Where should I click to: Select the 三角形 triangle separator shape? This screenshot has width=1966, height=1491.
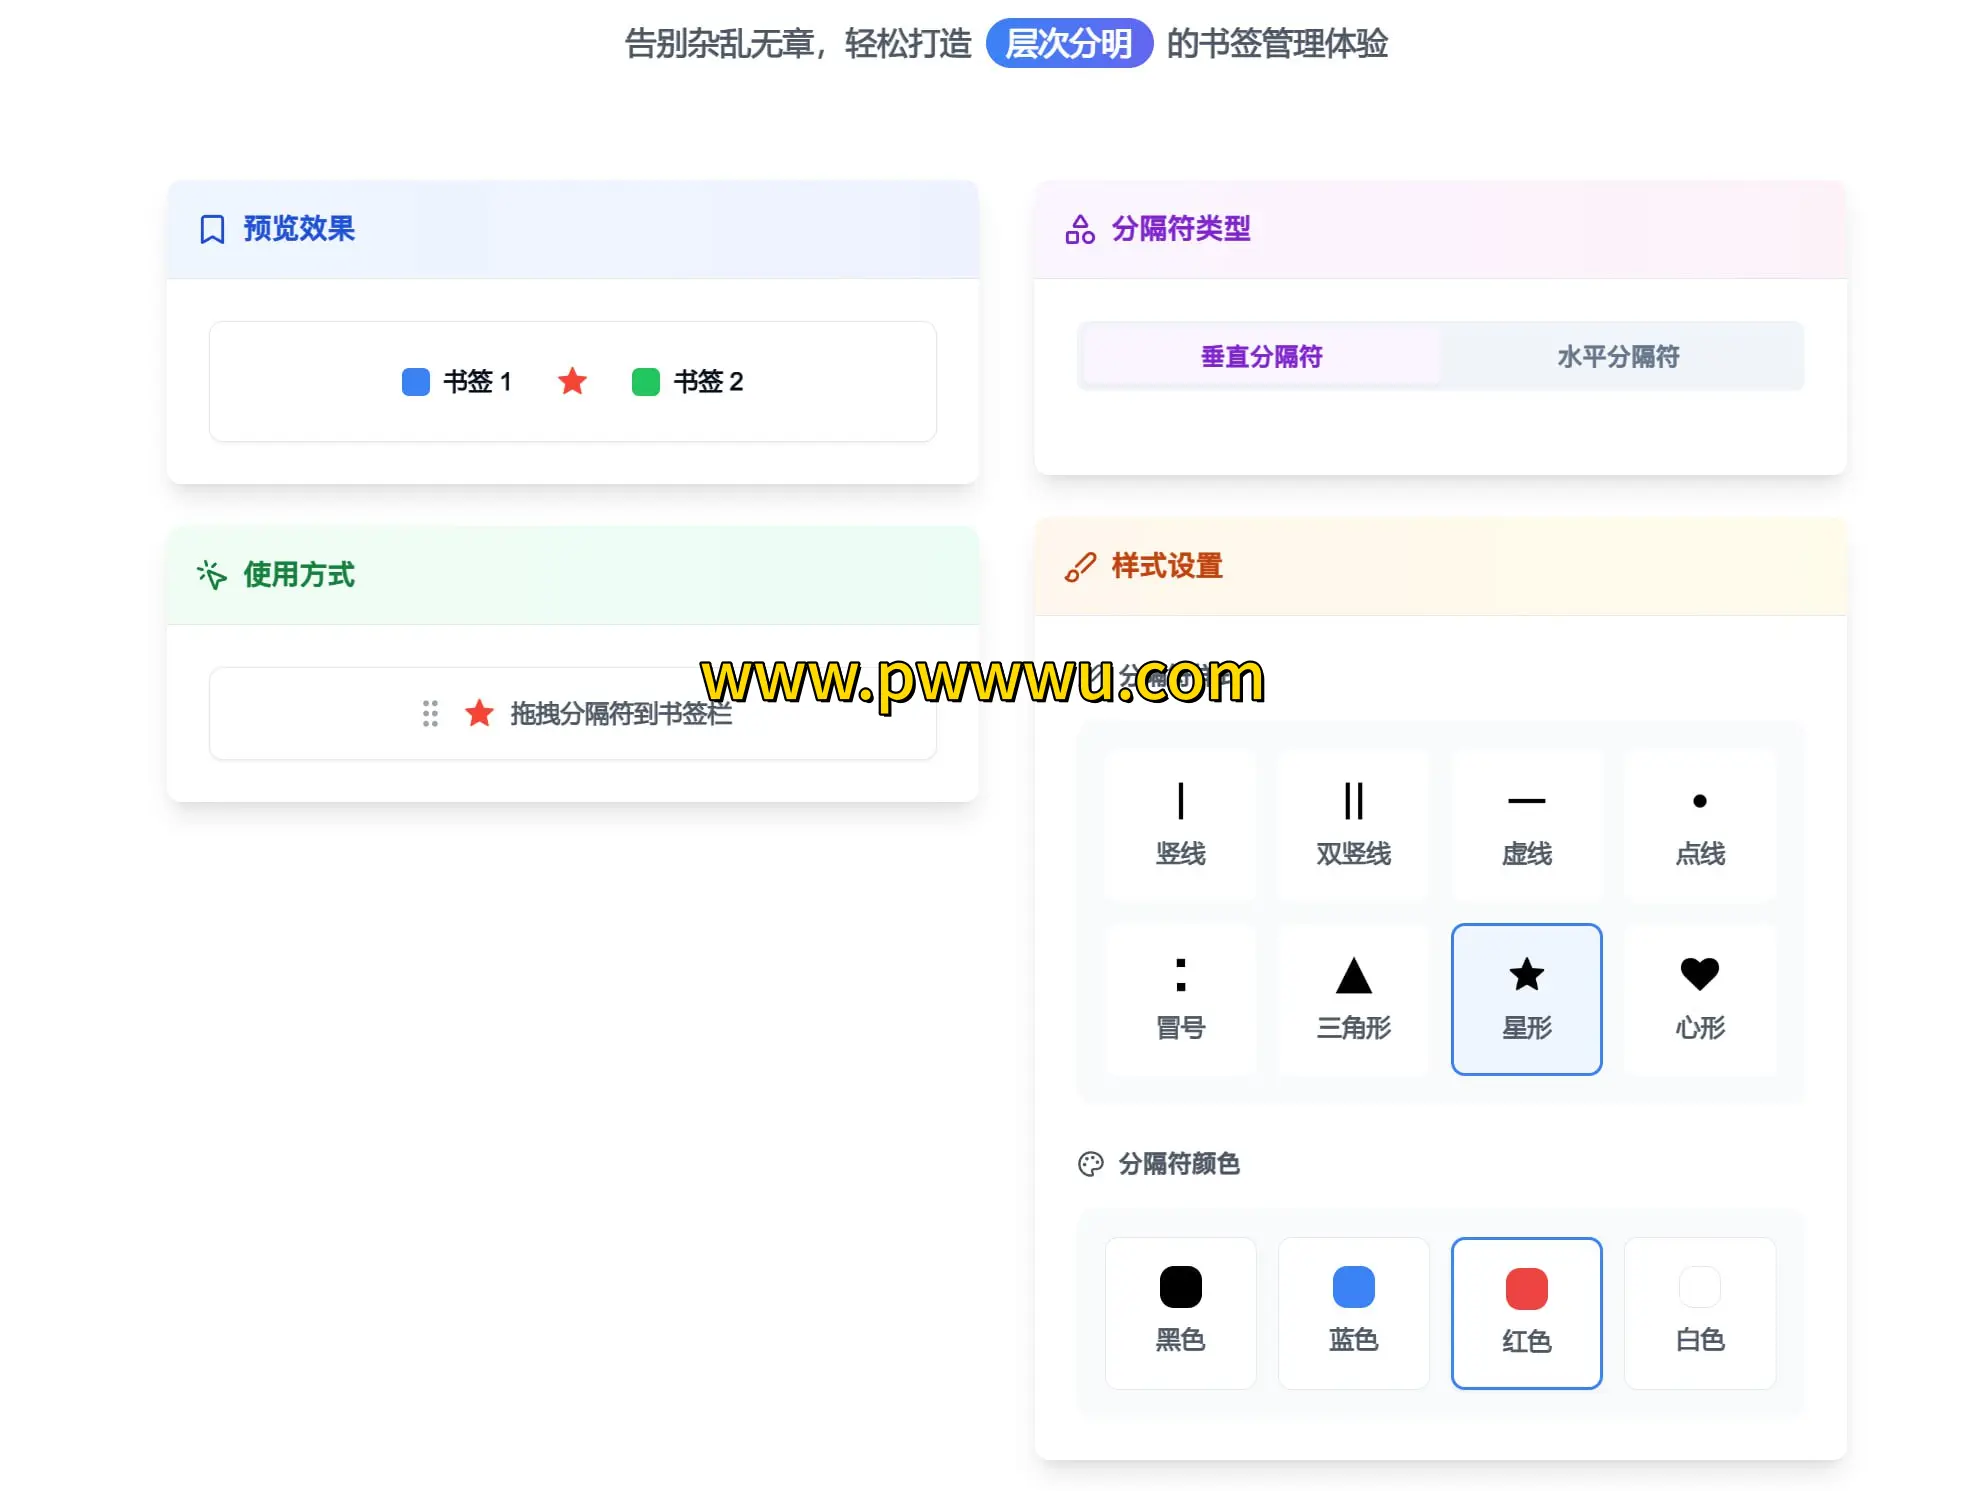1353,999
